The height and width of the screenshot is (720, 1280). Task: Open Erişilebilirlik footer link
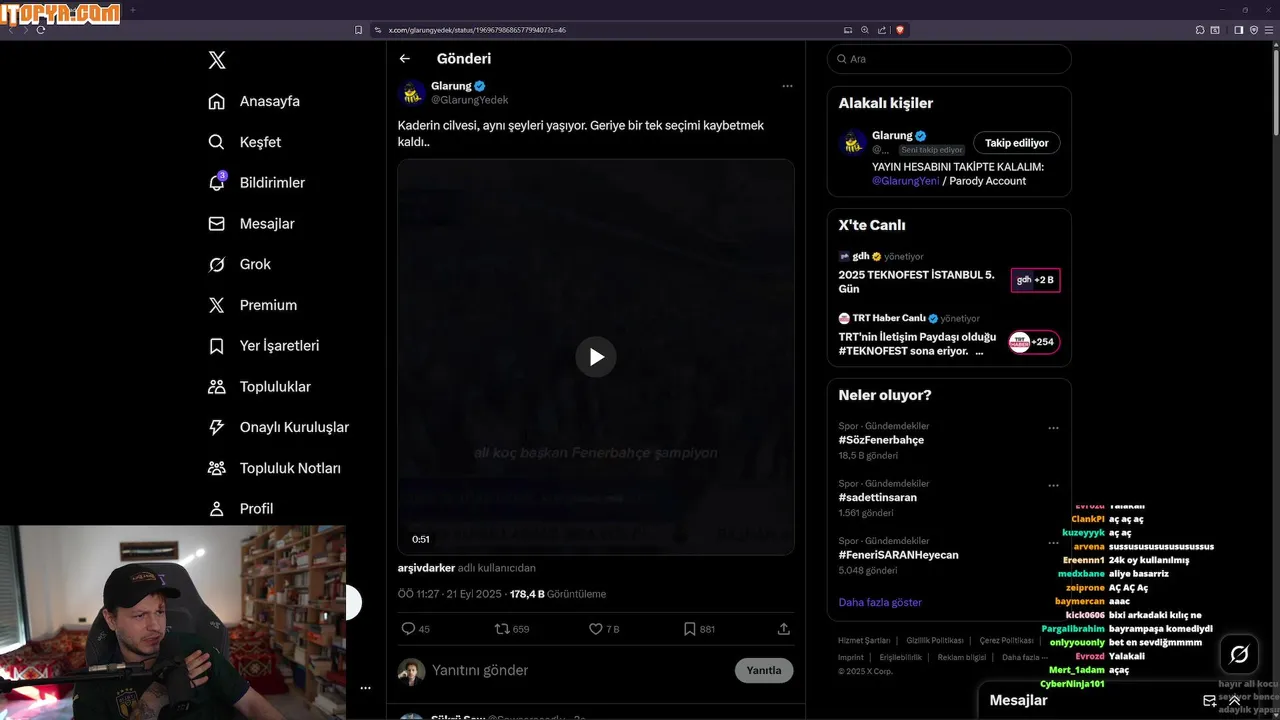click(901, 657)
